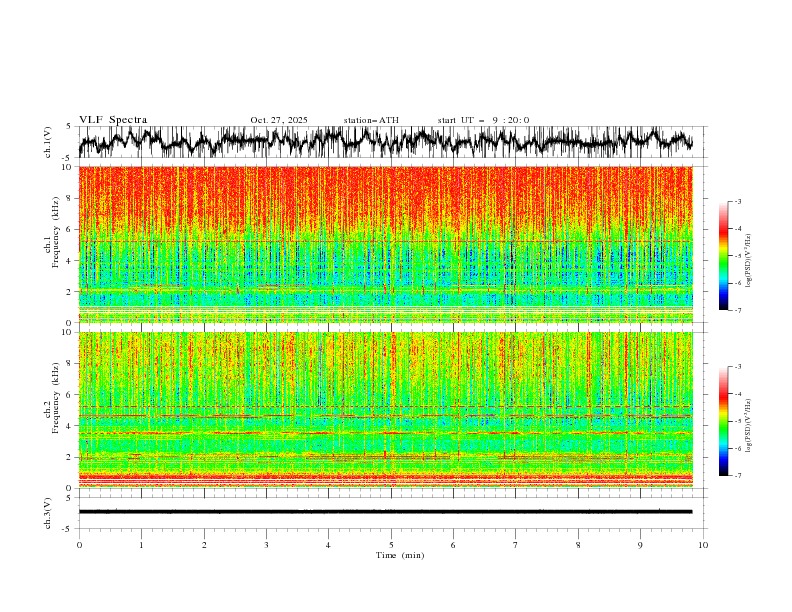Click the "10" tick on the time axis
This screenshot has height=612, width=792.
(x=703, y=545)
